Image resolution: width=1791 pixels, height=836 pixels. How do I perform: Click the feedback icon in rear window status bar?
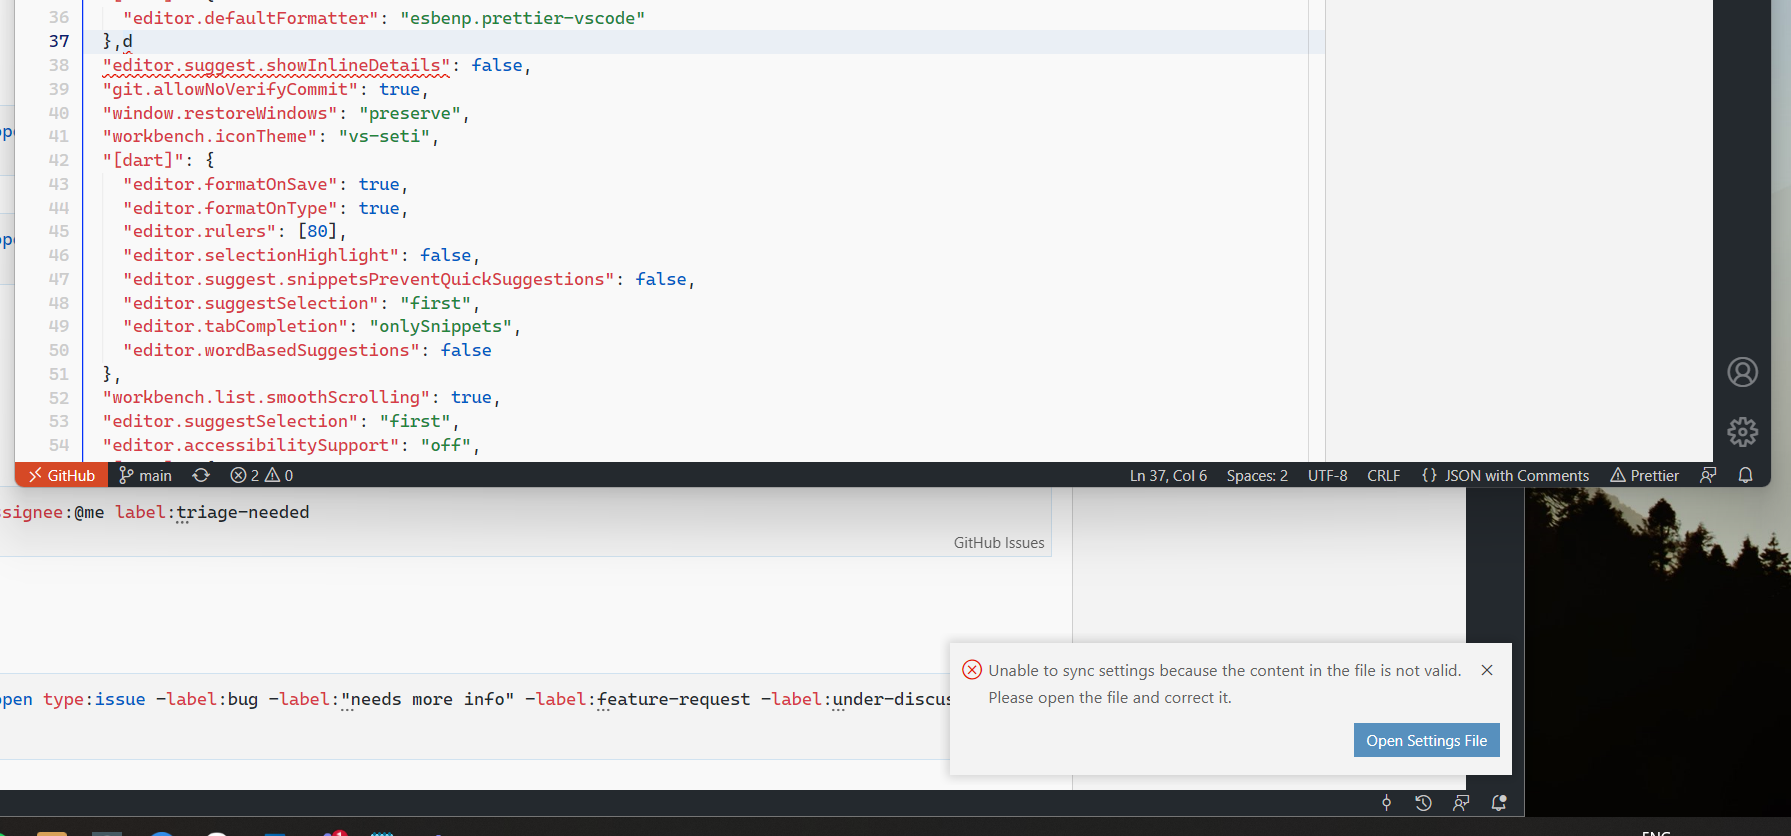click(x=1461, y=802)
